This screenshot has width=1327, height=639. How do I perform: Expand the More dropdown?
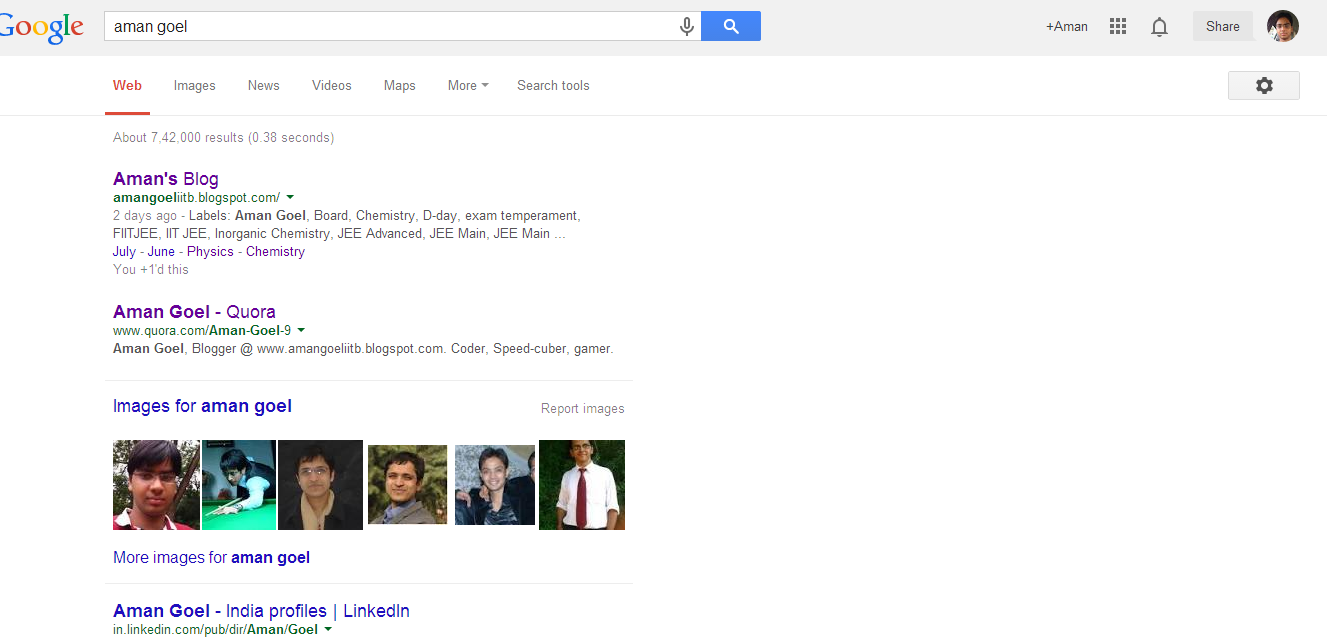point(468,86)
